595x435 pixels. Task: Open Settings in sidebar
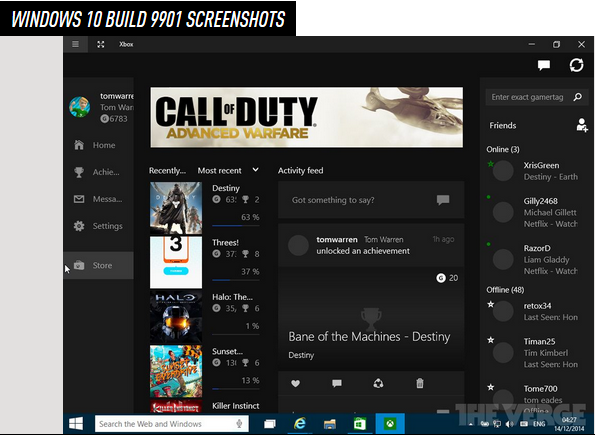pyautogui.click(x=99, y=226)
